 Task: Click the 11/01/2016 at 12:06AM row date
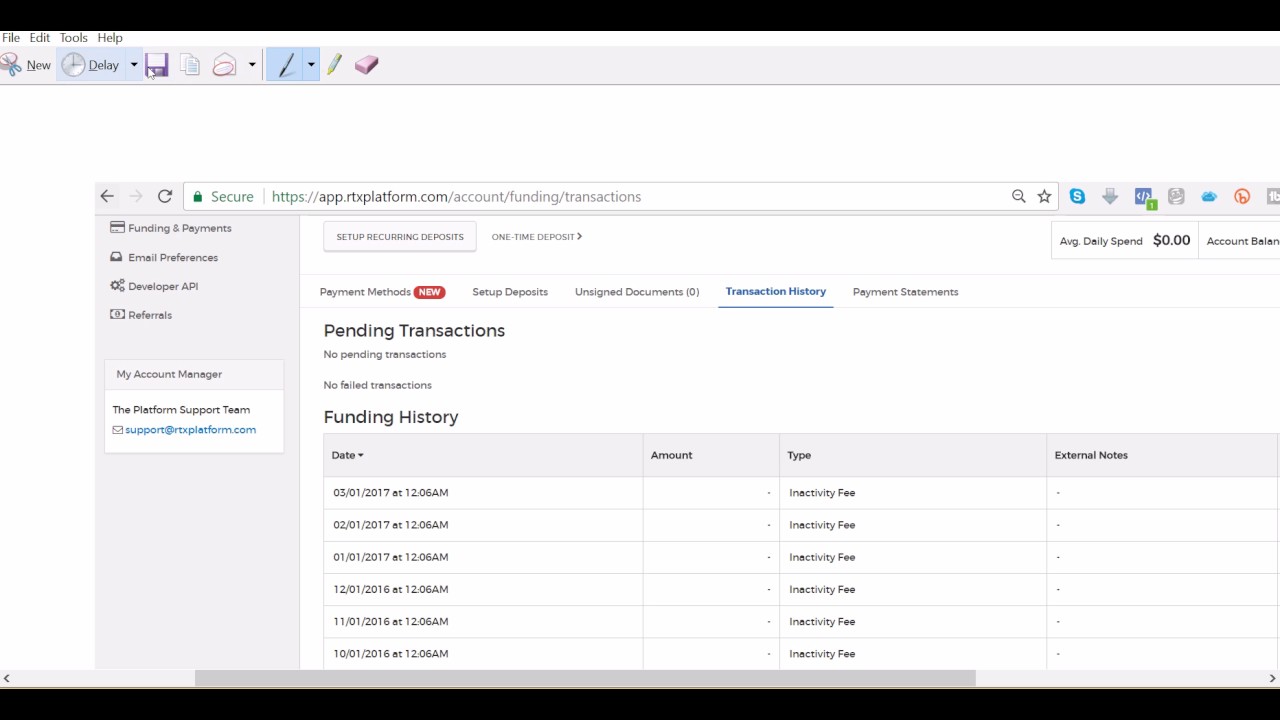click(x=391, y=621)
